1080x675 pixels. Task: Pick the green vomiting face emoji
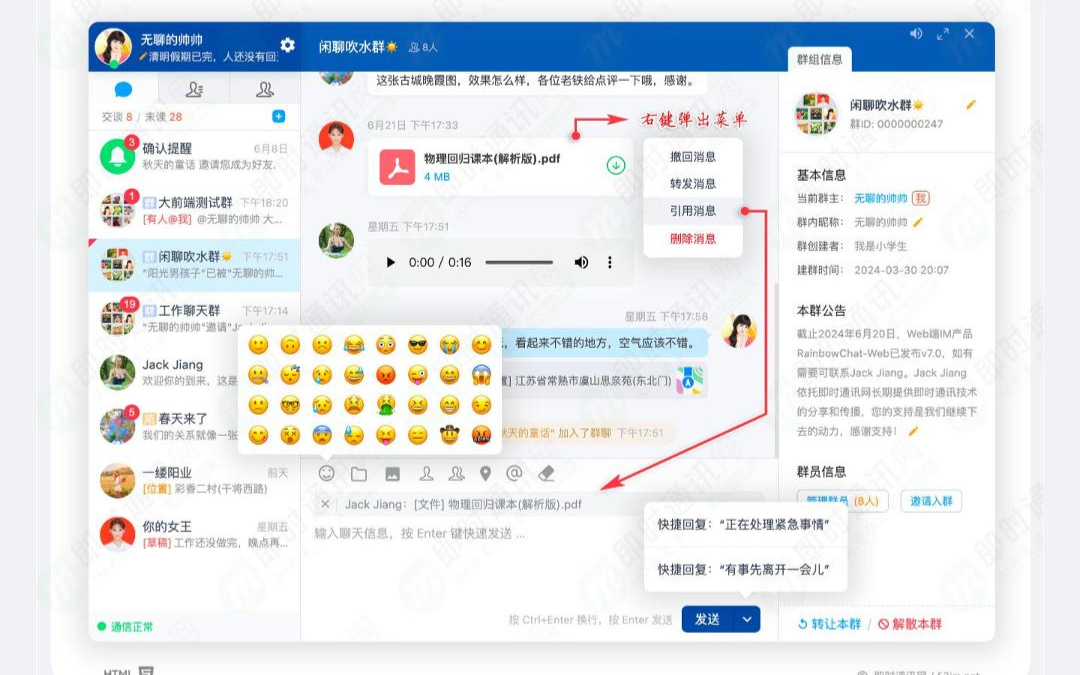(386, 404)
